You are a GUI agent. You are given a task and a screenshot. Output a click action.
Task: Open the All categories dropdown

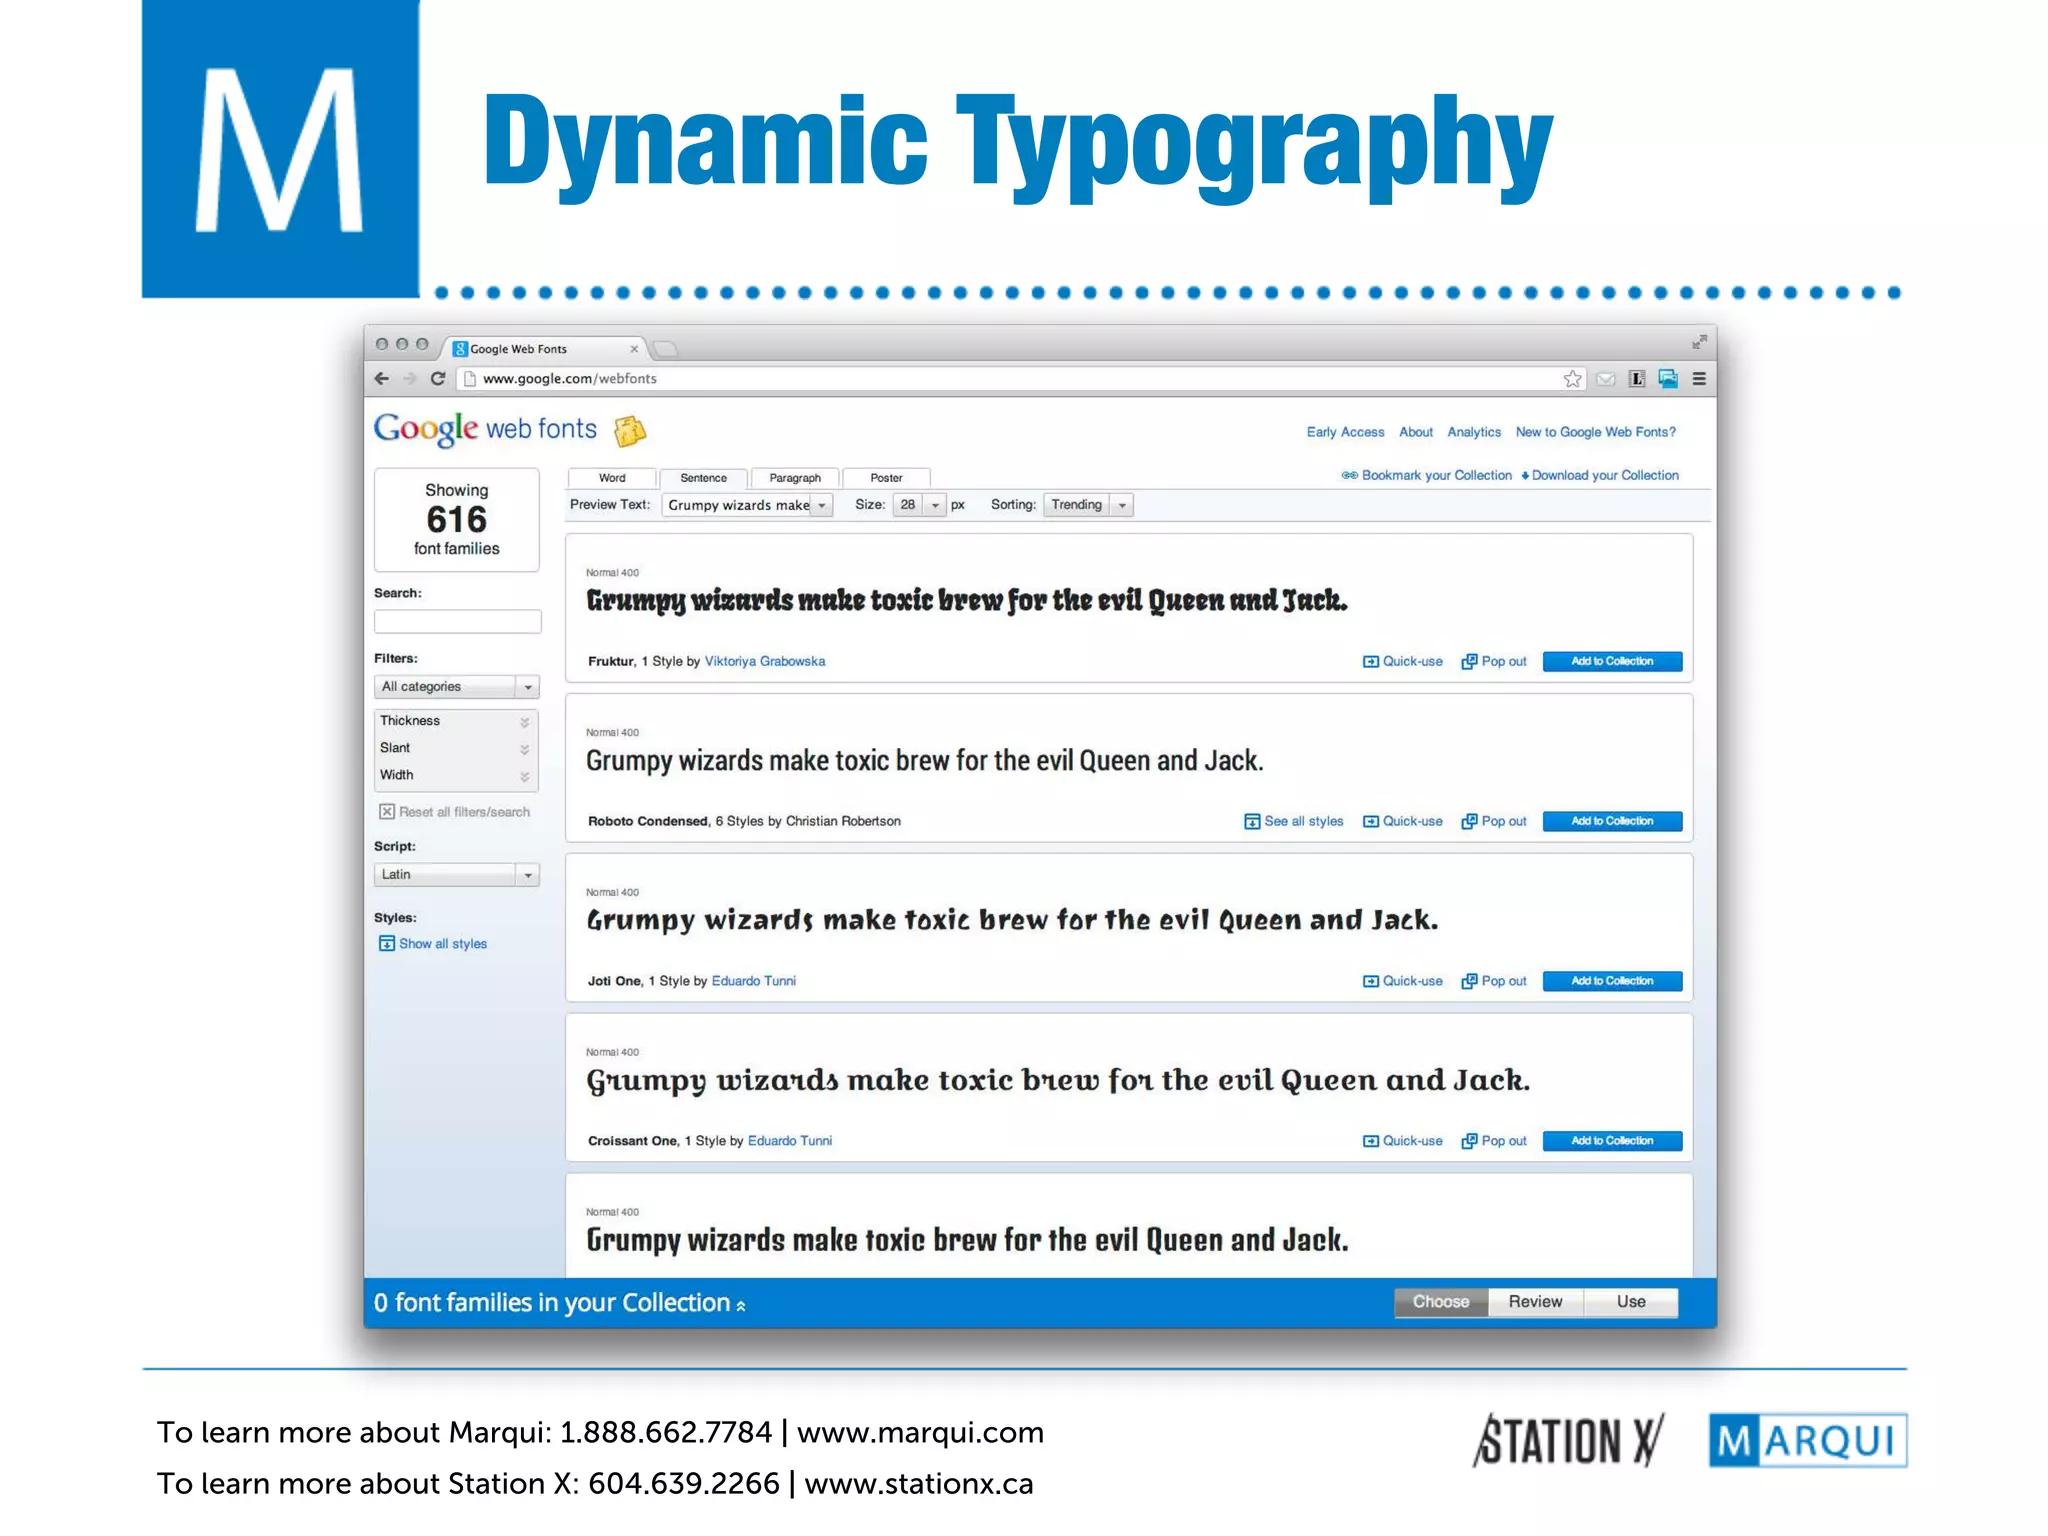456,687
